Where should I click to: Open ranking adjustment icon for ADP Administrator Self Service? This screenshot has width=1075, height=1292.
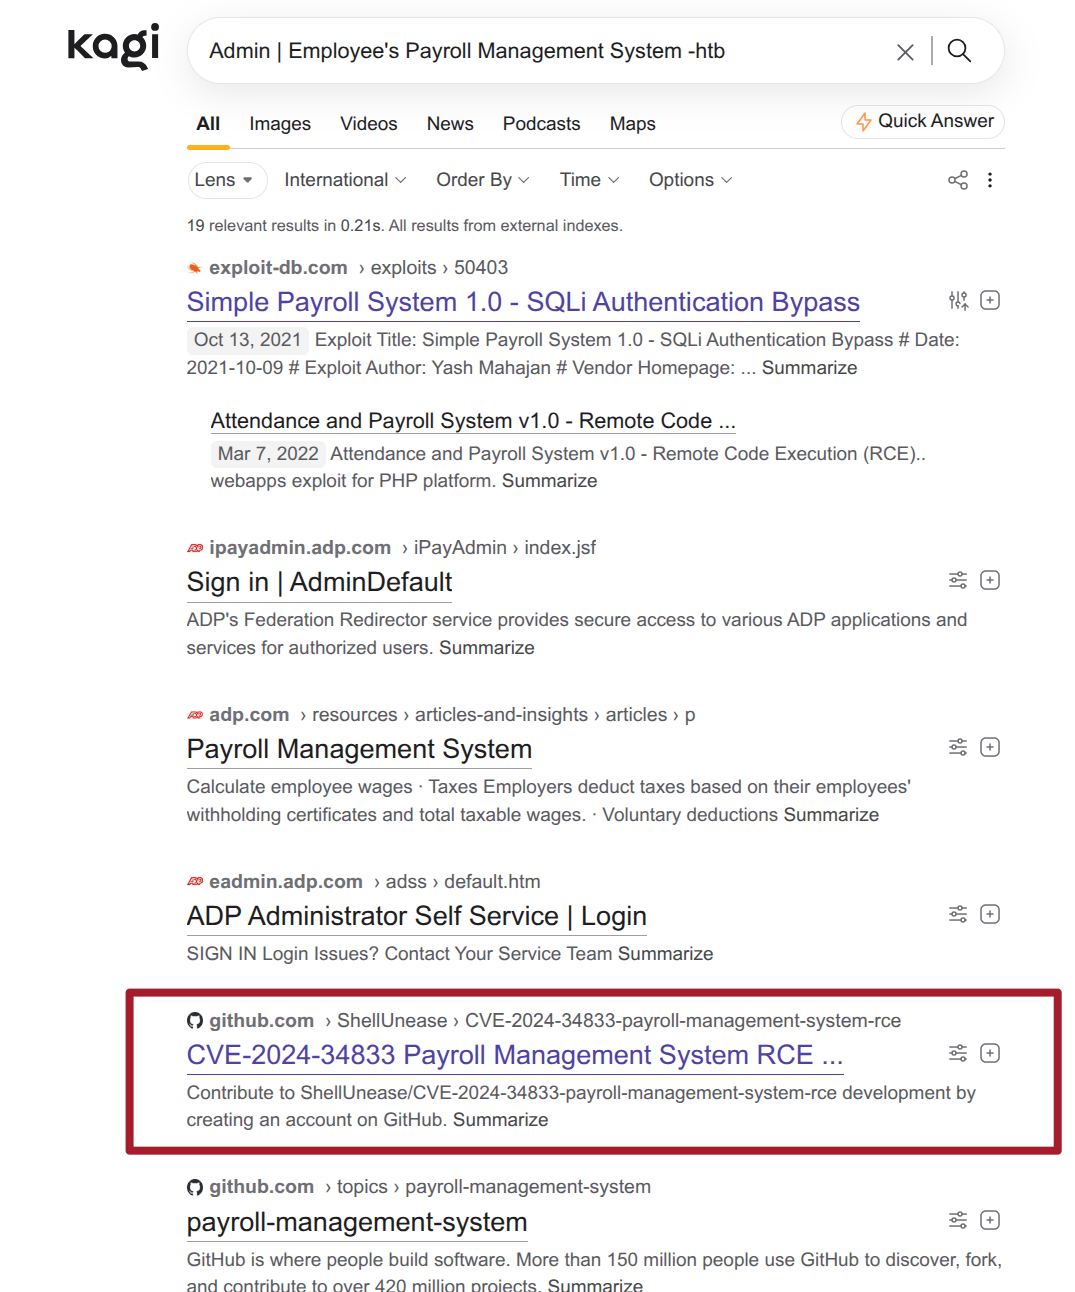tap(958, 914)
